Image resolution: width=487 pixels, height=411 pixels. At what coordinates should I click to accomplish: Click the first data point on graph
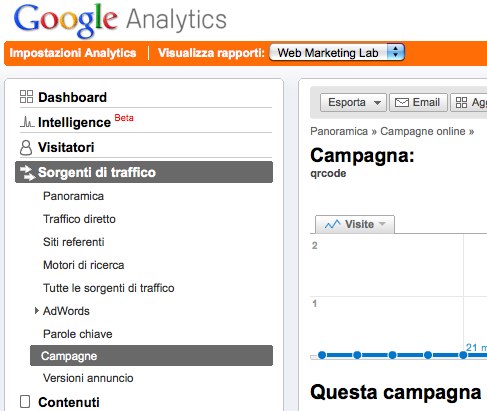[322, 355]
